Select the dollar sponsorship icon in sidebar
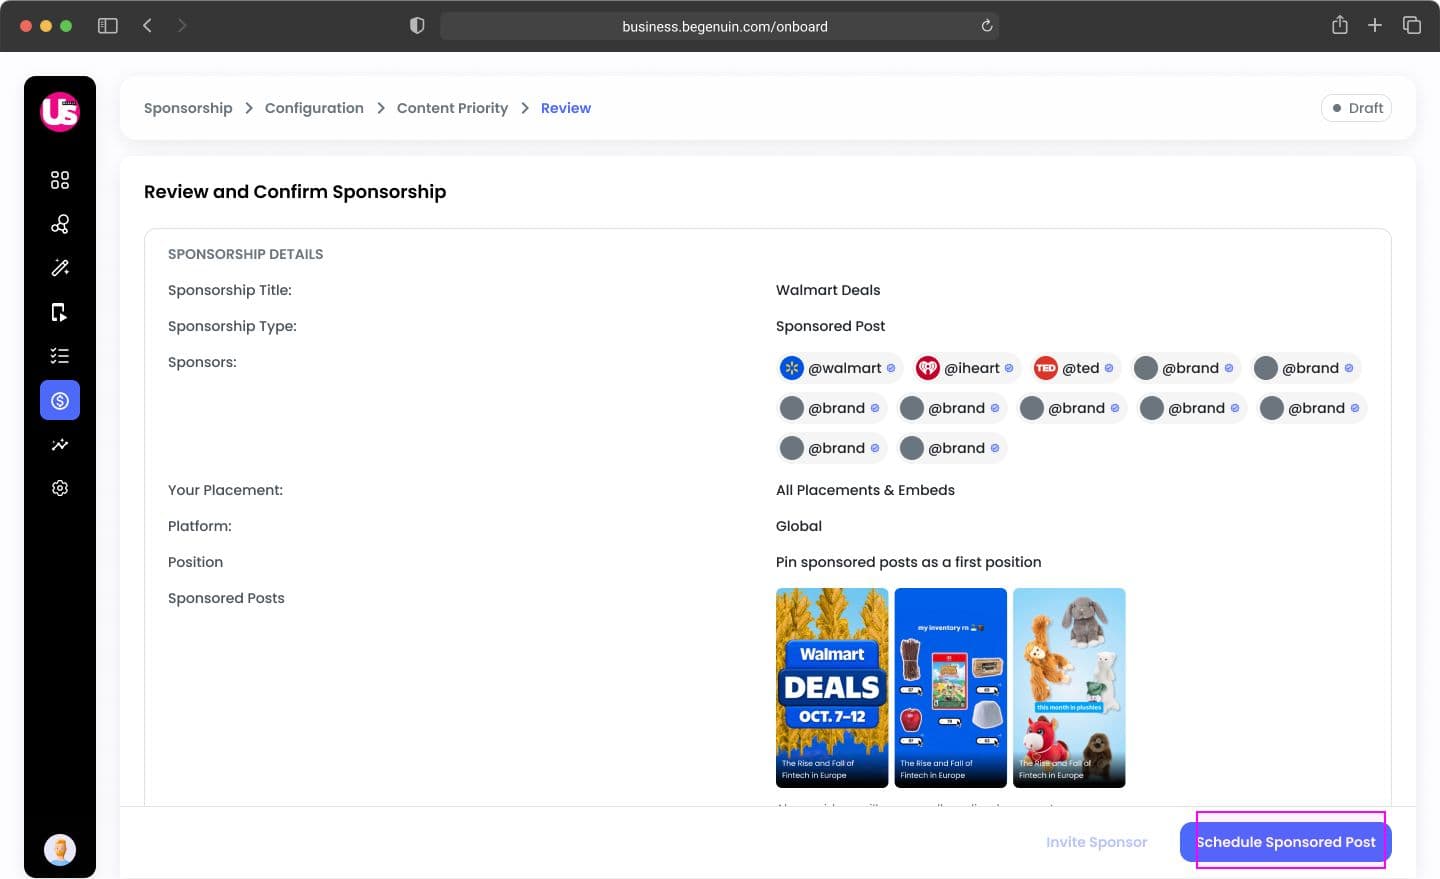The height and width of the screenshot is (879, 1440). point(60,400)
